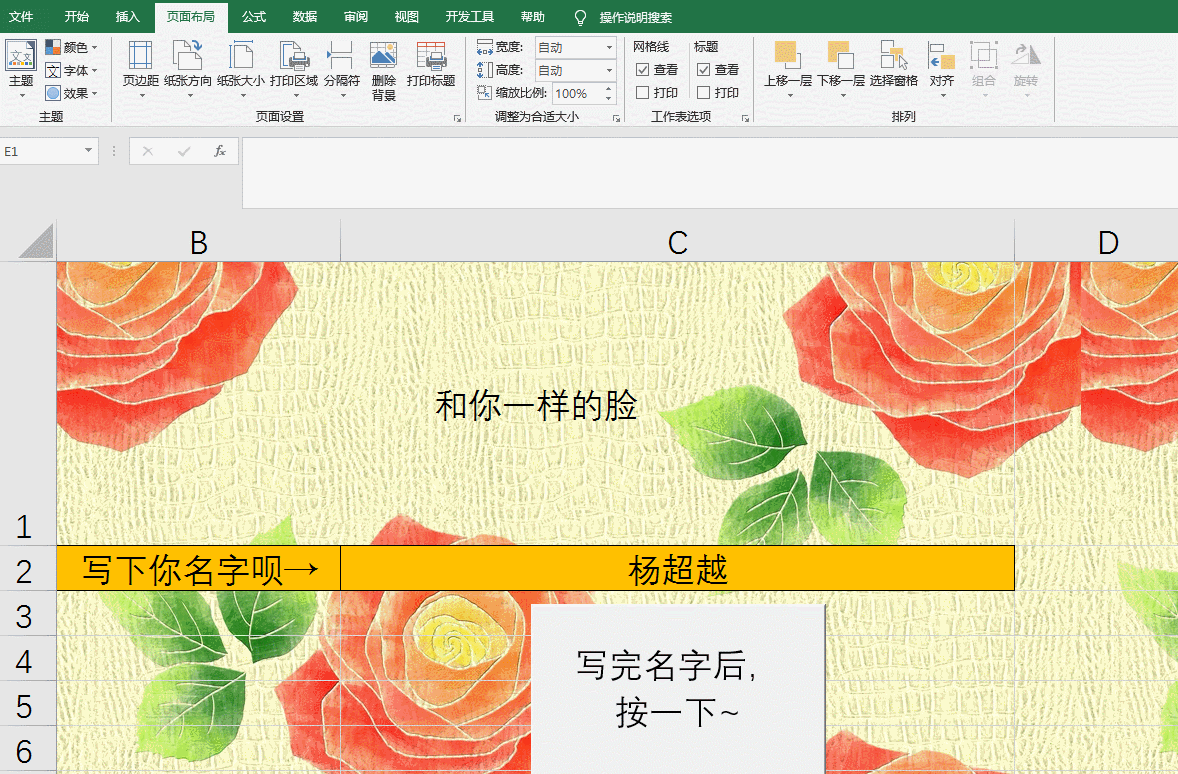Switch to the 插入 tab

(128, 17)
